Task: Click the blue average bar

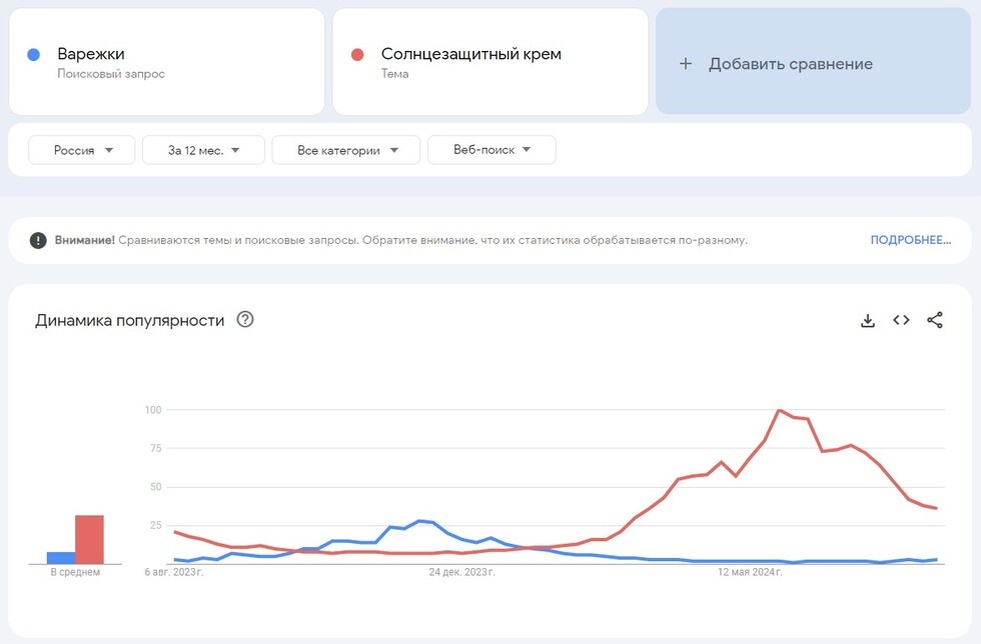Action: pyautogui.click(x=61, y=558)
